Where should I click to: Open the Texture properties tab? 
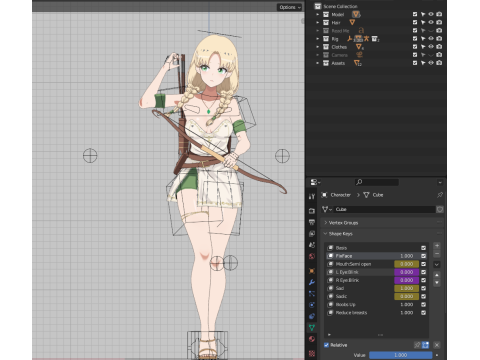(312, 353)
